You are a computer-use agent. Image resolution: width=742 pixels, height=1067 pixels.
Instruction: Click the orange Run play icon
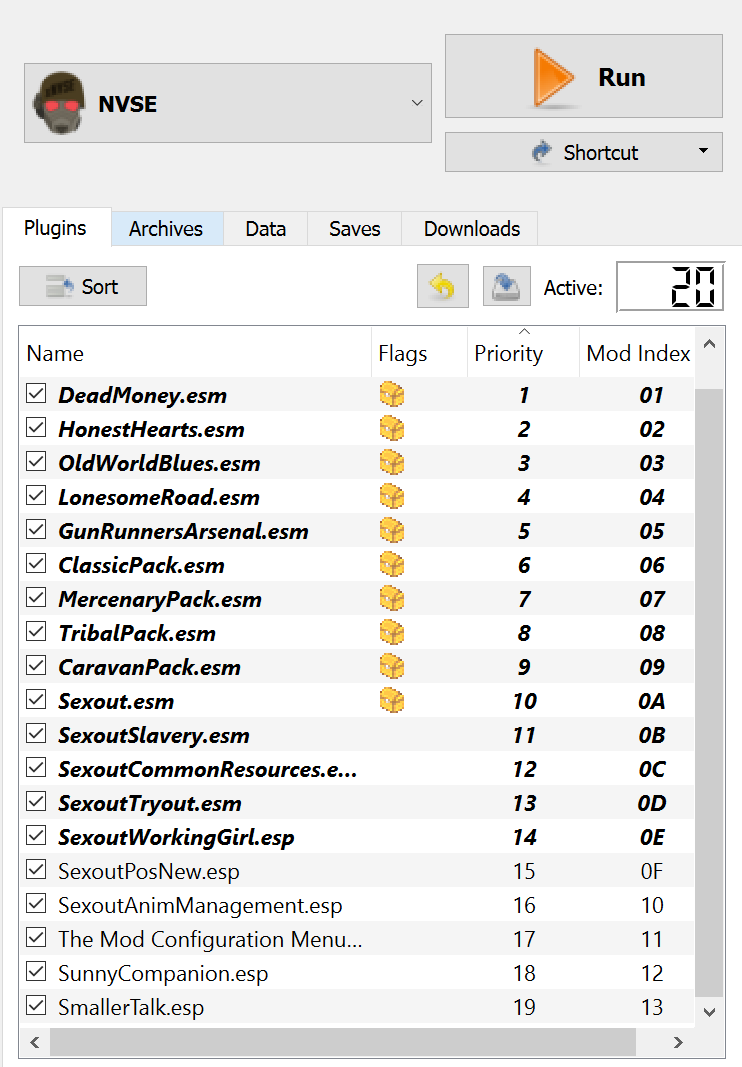pos(553,78)
